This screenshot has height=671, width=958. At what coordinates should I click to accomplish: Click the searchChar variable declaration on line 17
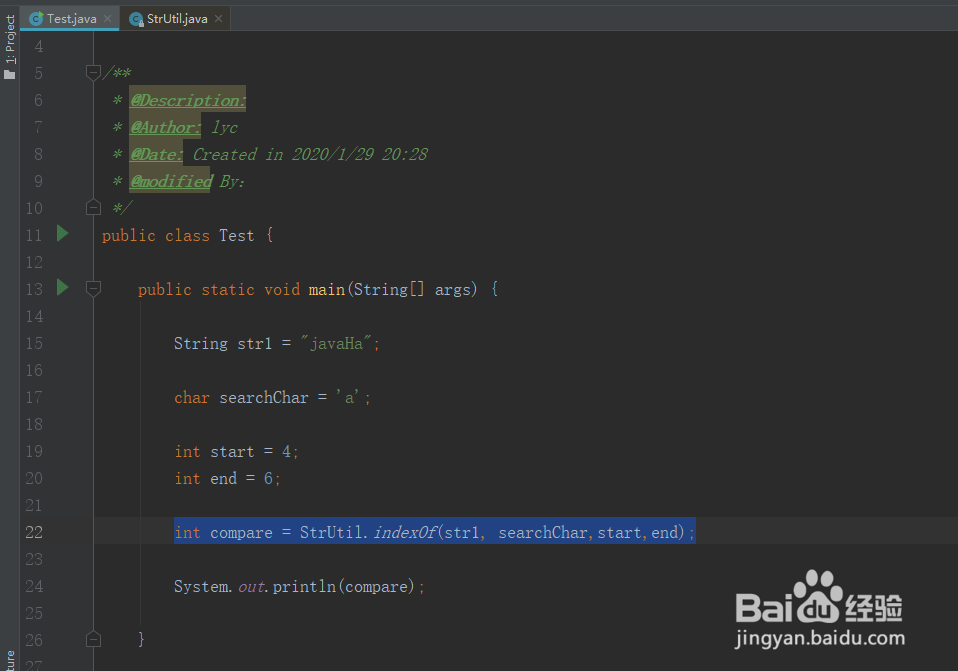click(x=264, y=398)
